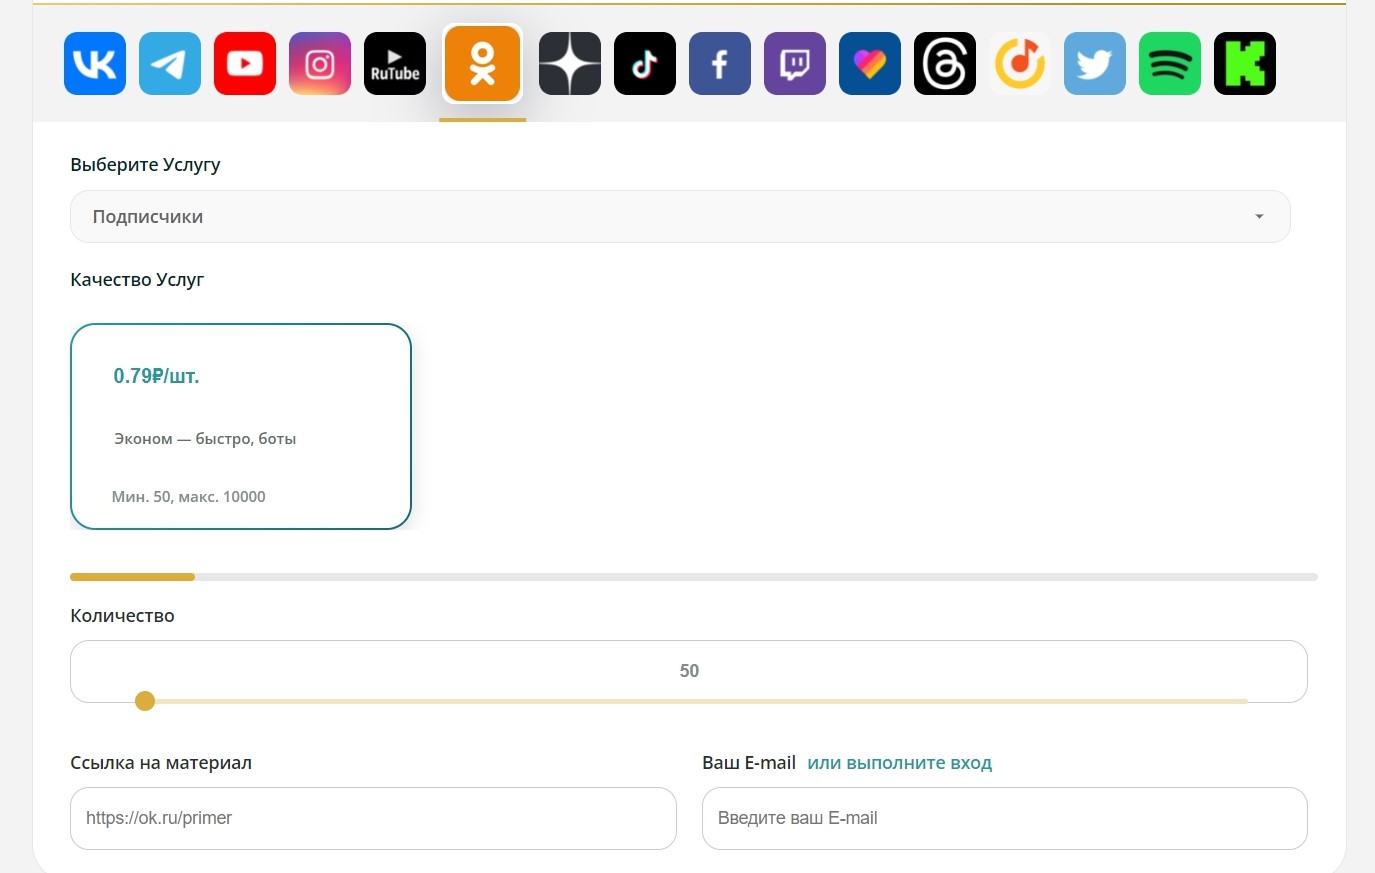
Task: Pick the green Kick icon
Action: (1245, 64)
